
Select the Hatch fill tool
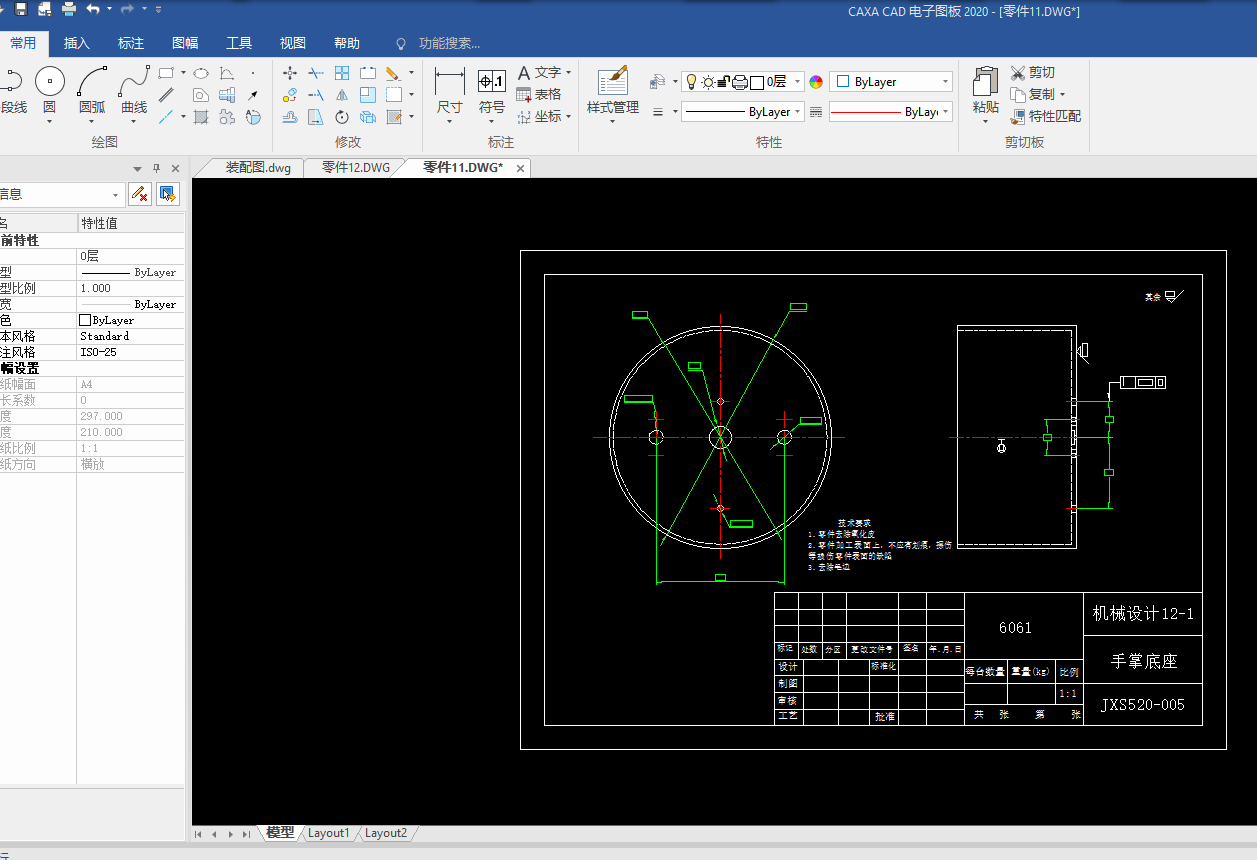tap(201, 117)
